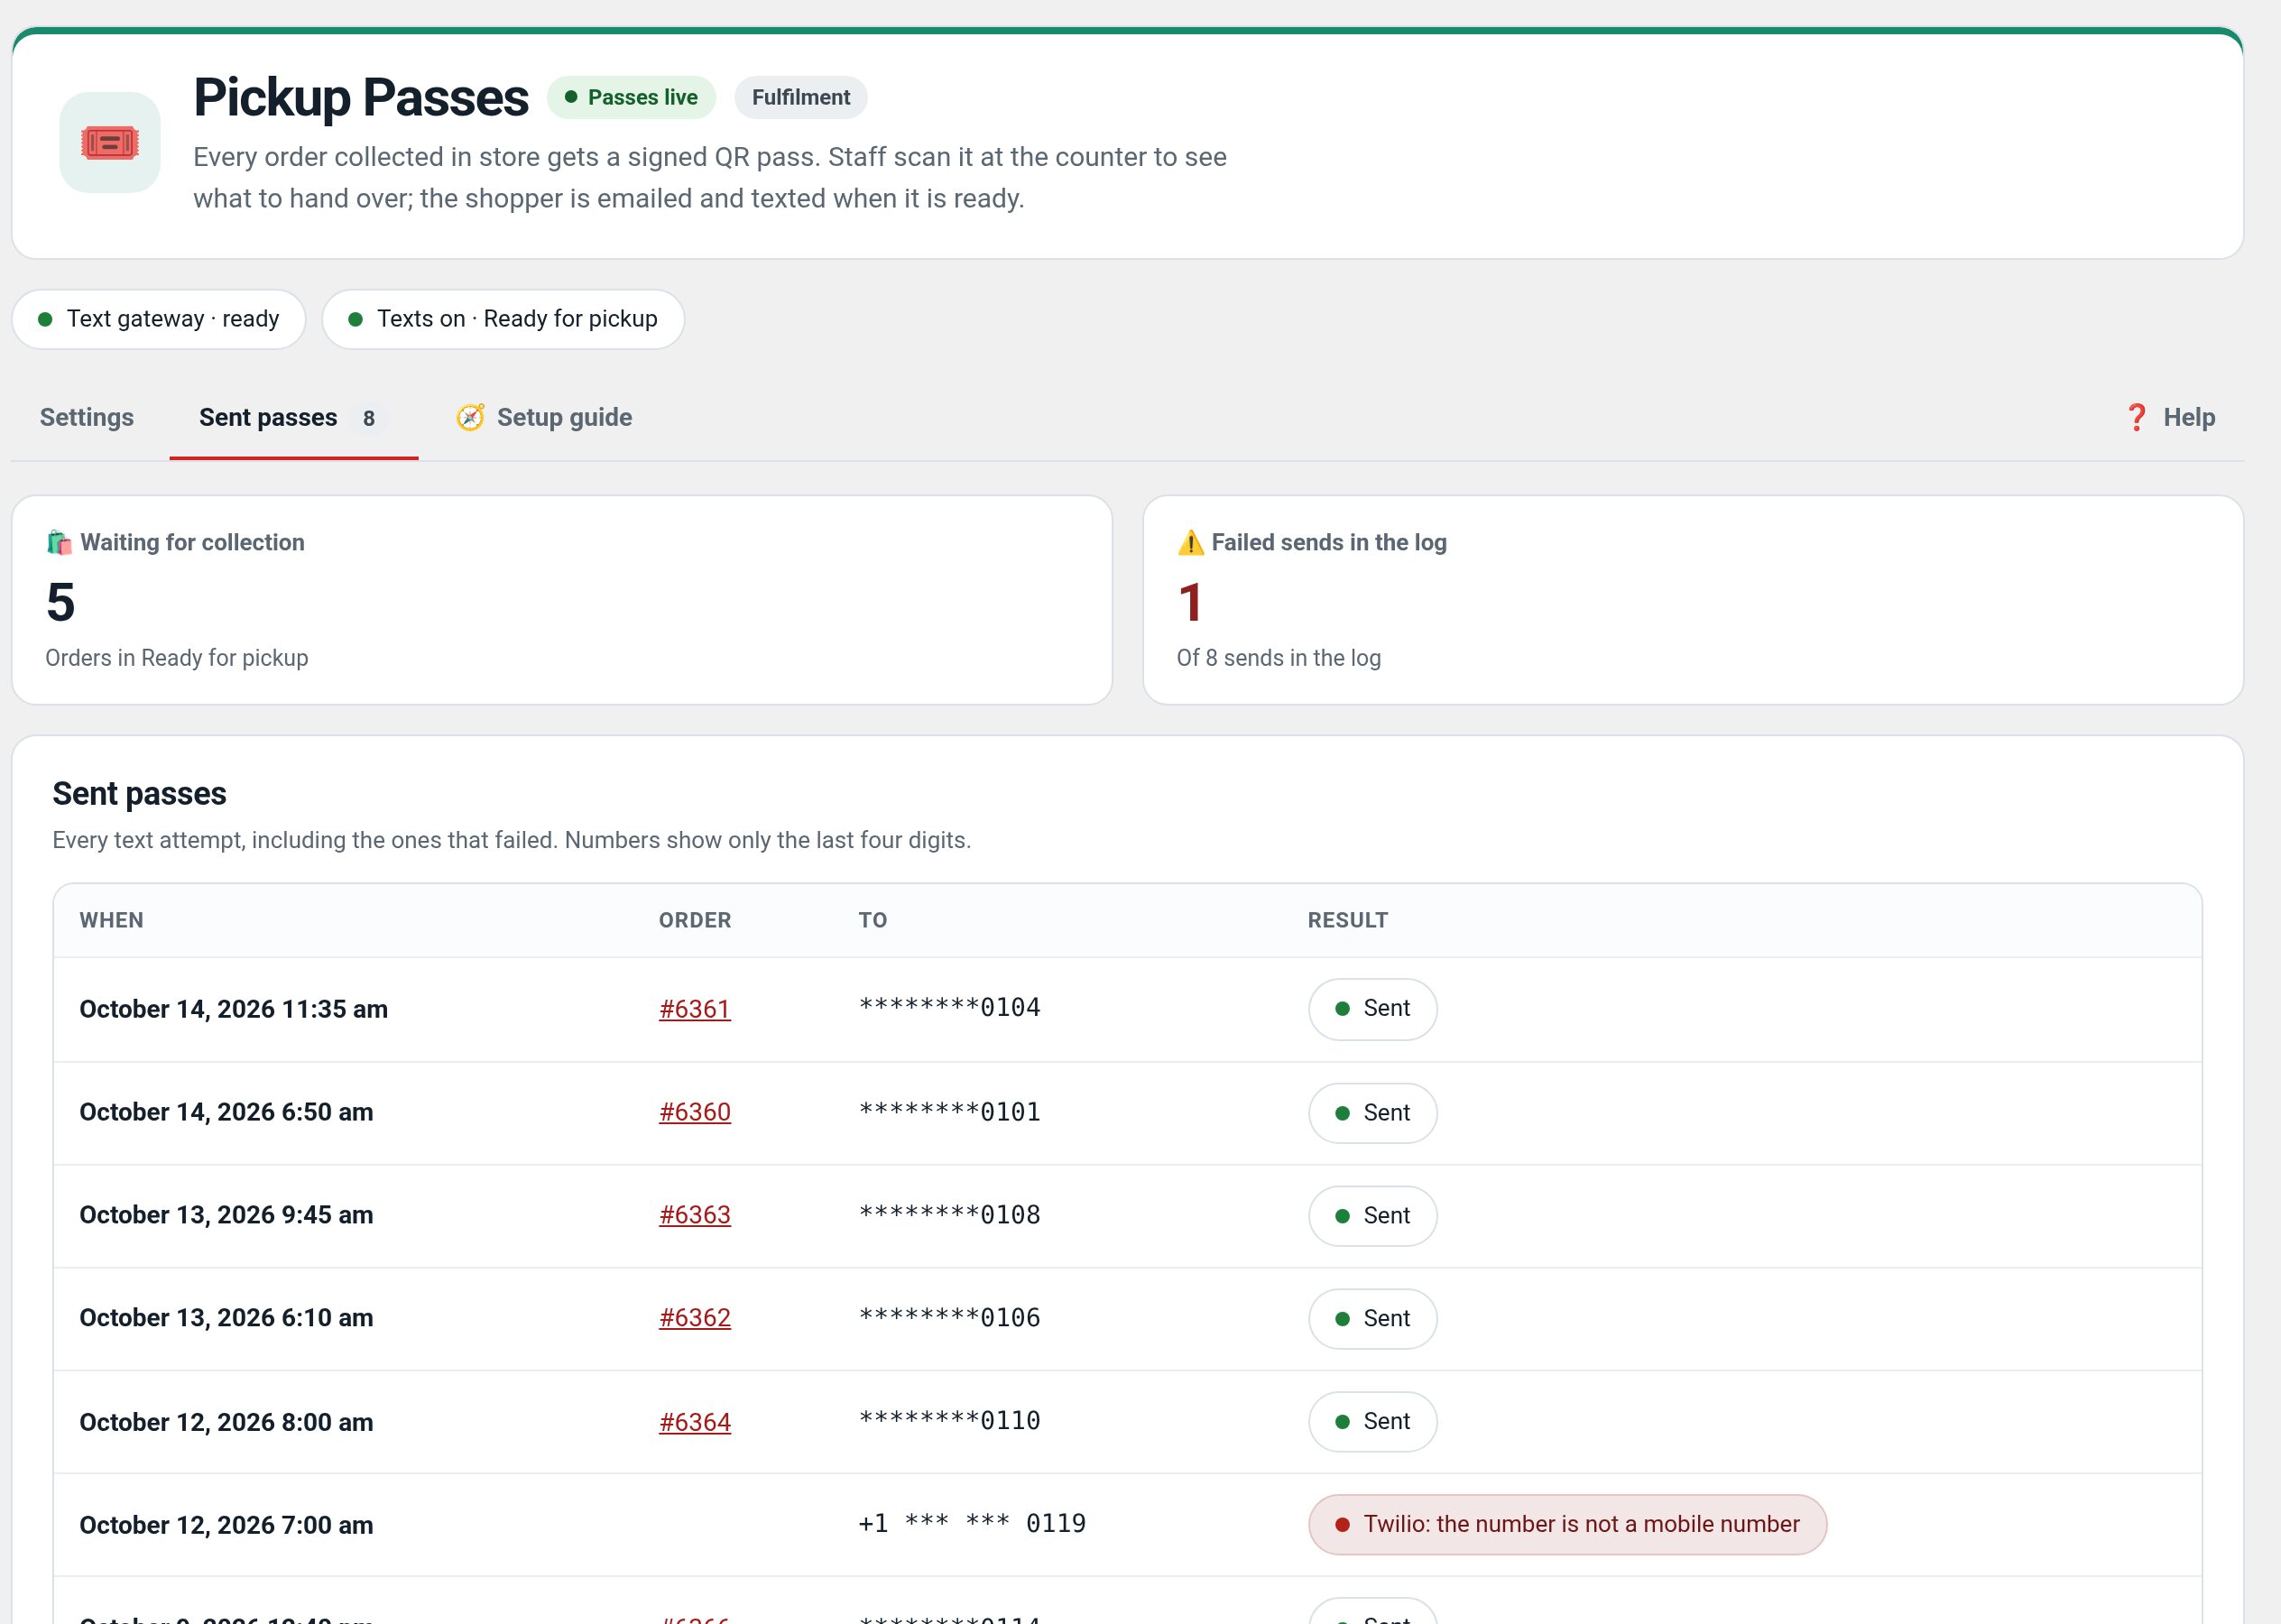This screenshot has width=2281, height=1624.
Task: Click the timestamp October 13, 2026 9:45 am
Action: [226, 1215]
